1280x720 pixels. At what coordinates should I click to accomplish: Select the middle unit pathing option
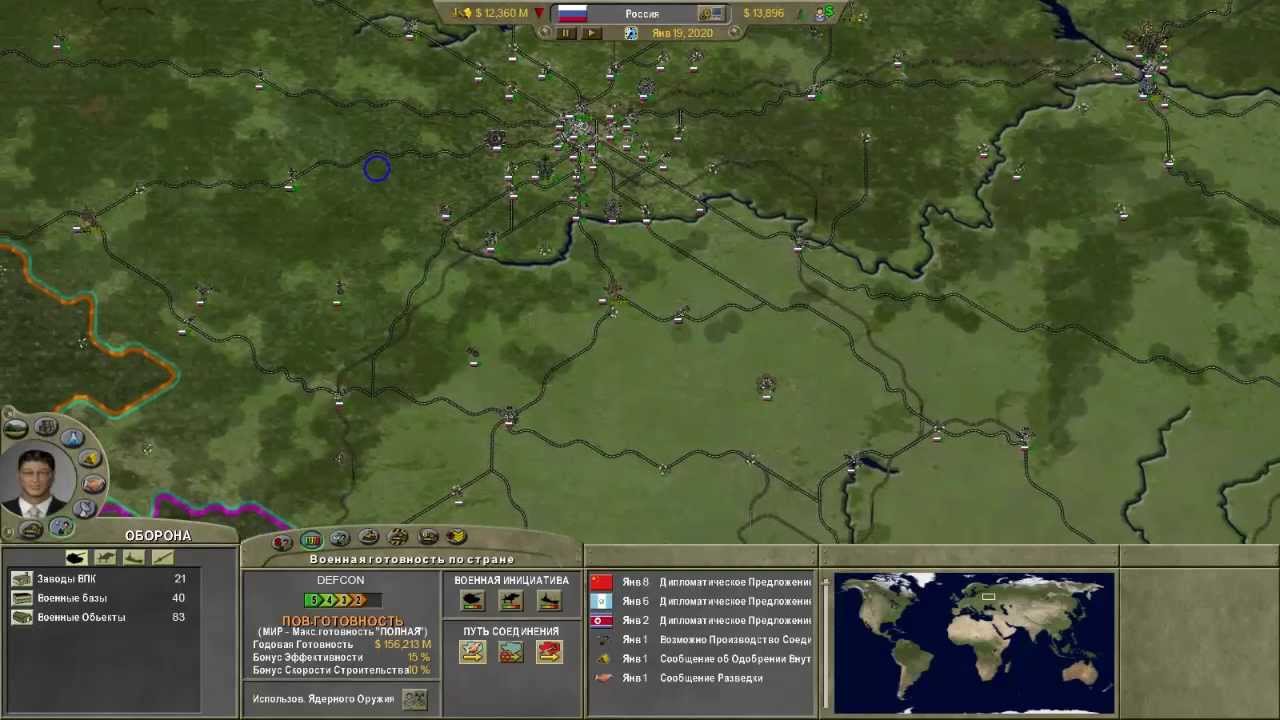pyautogui.click(x=511, y=652)
